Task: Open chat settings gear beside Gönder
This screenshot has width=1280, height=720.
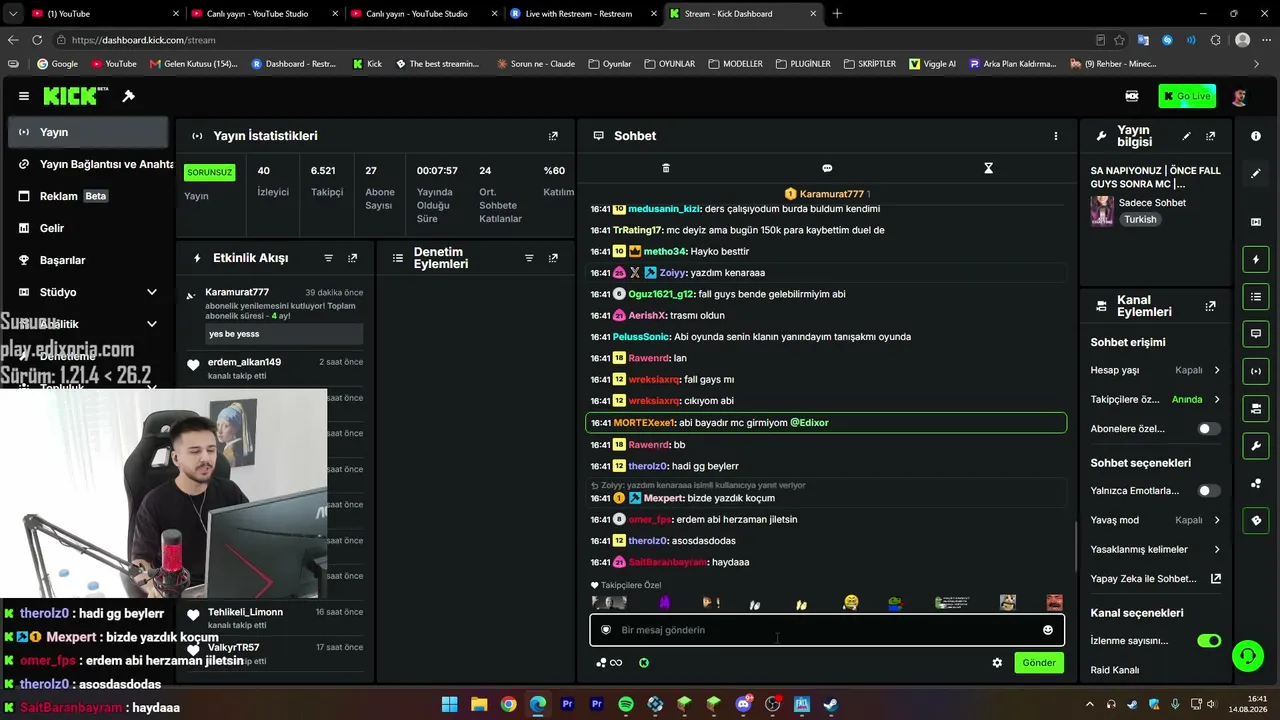Action: tap(997, 663)
